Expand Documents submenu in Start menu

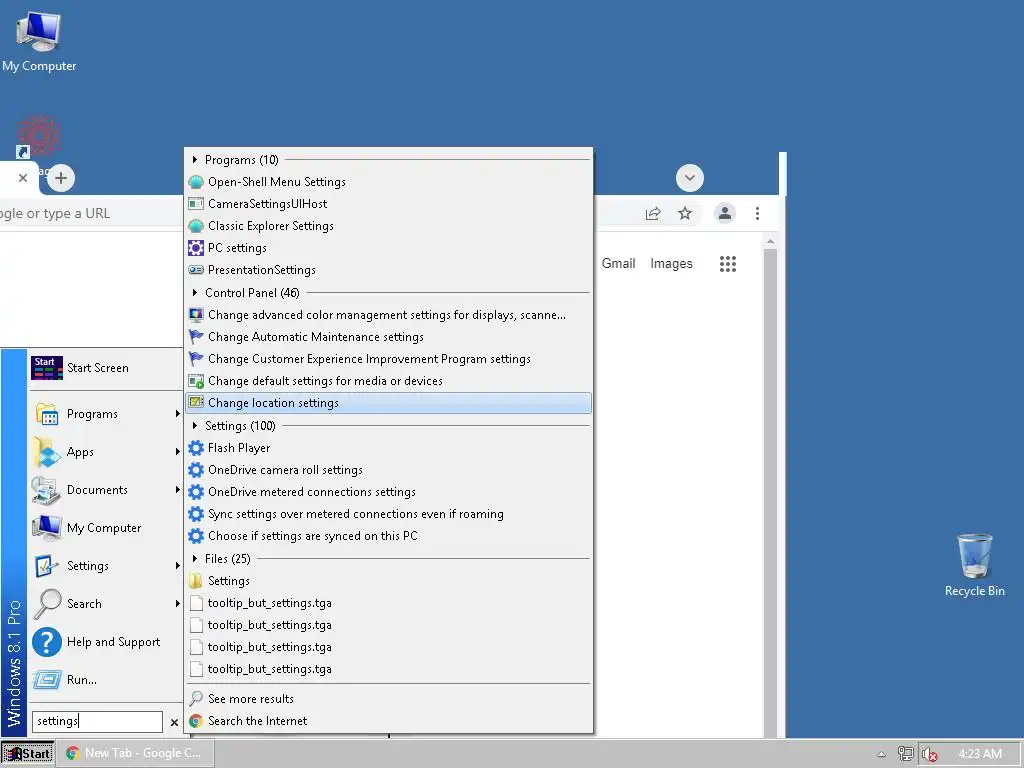(105, 490)
